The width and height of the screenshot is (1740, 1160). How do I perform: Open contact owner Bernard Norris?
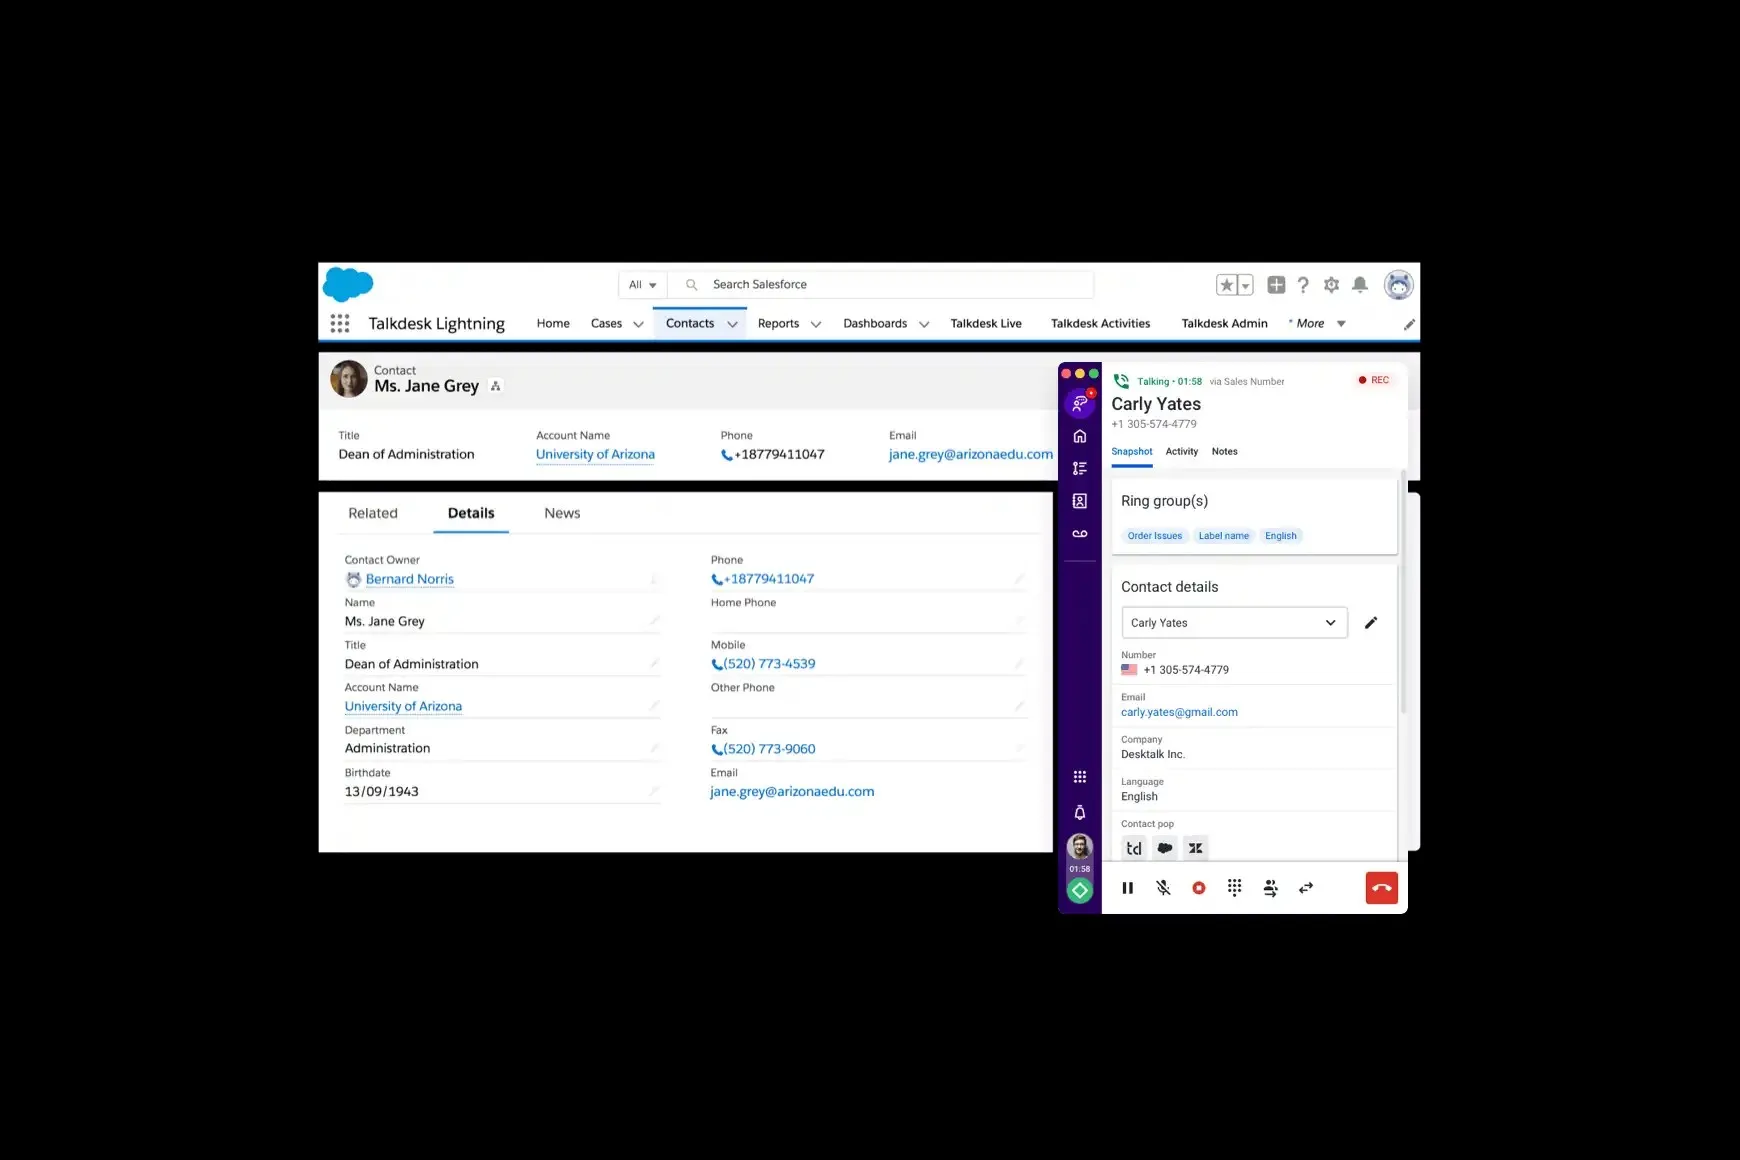pyautogui.click(x=409, y=579)
